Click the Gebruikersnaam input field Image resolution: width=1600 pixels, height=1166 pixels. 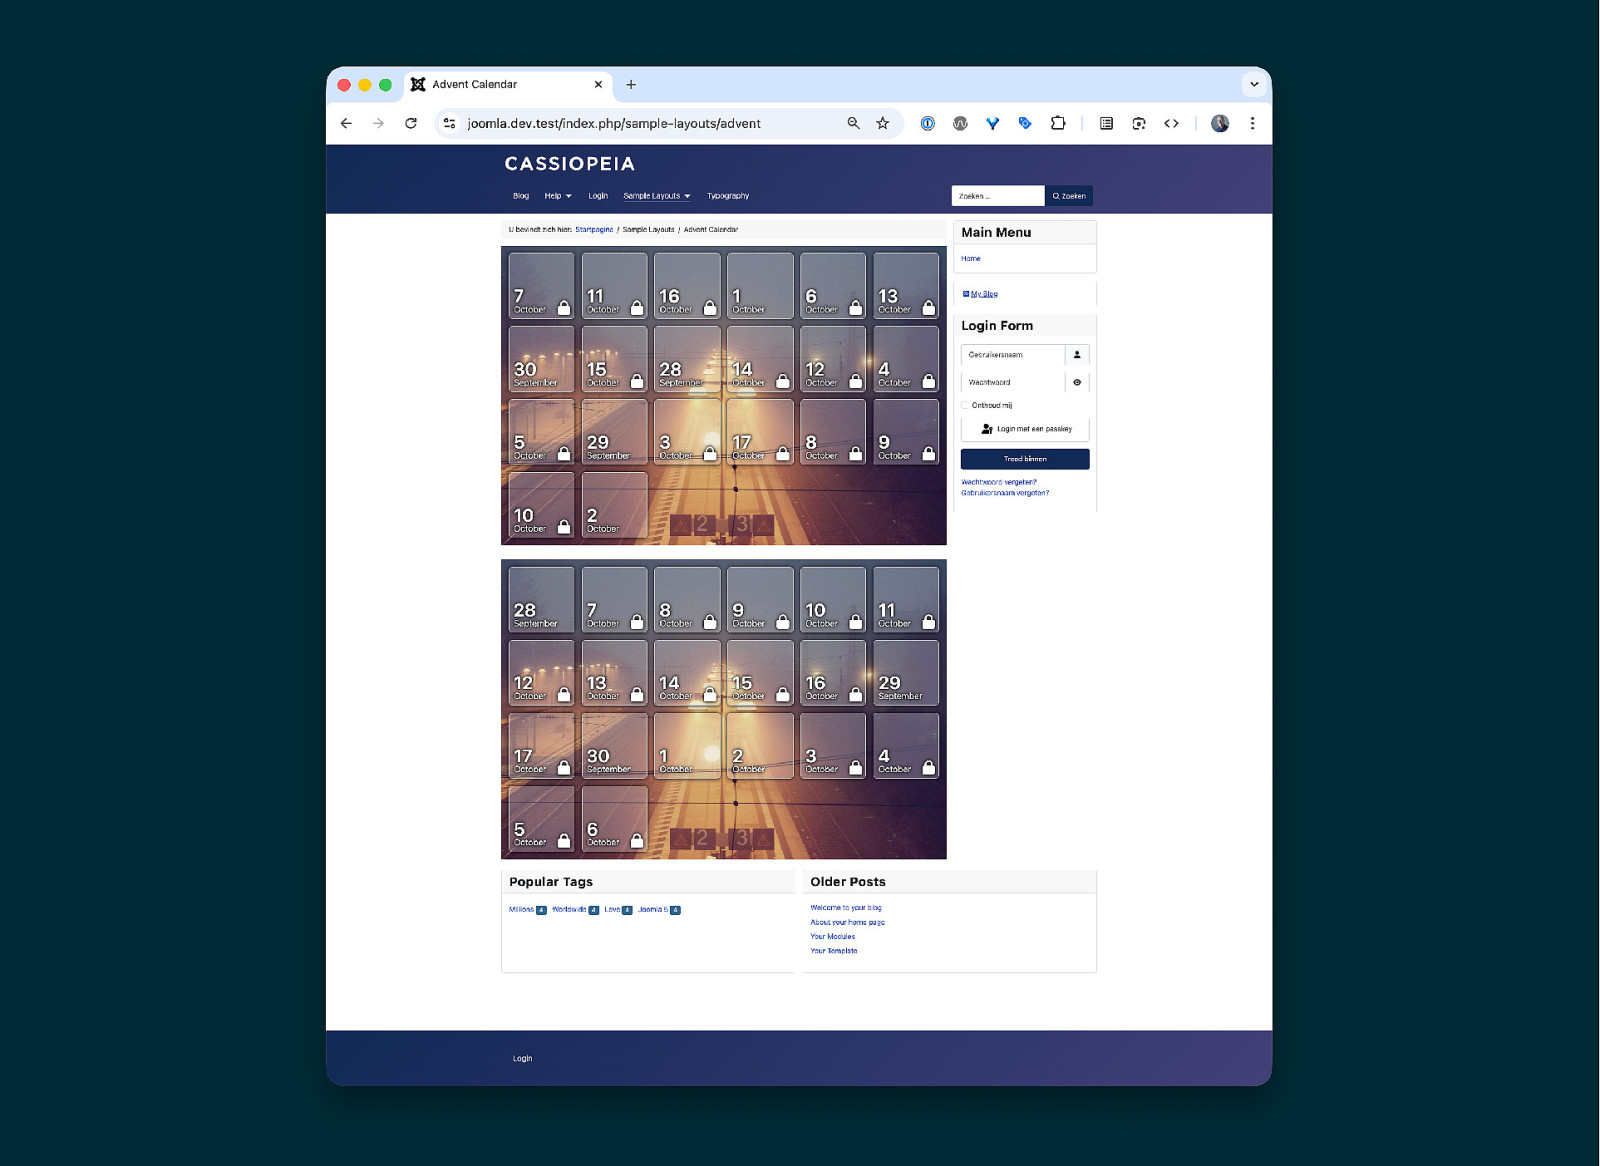pos(1012,355)
